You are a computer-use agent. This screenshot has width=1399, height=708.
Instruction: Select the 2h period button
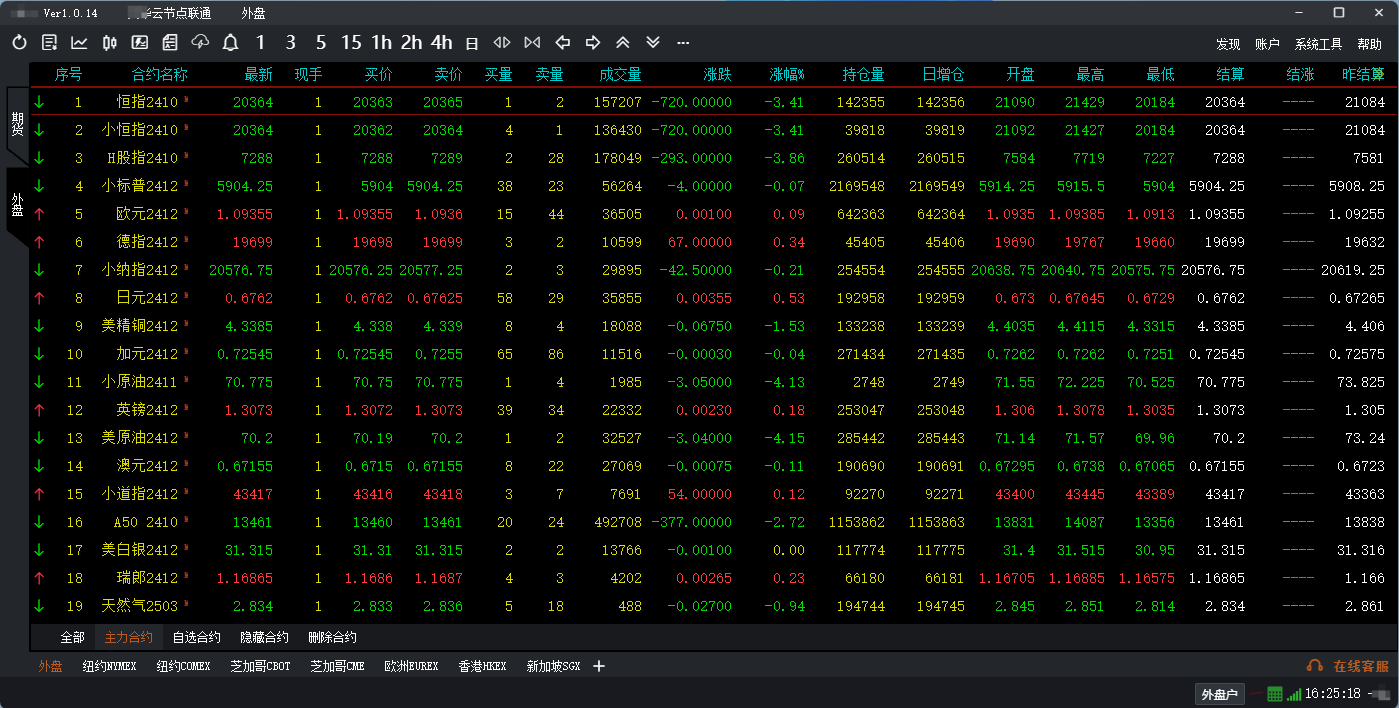411,43
